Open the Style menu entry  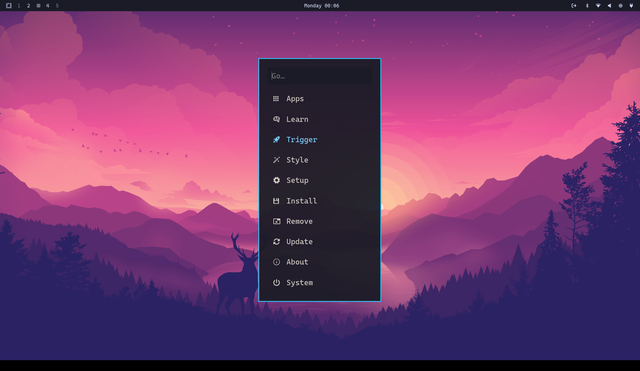click(x=320, y=160)
